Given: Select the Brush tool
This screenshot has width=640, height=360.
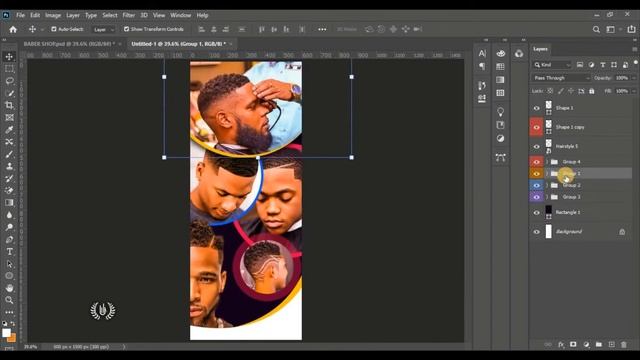Looking at the screenshot, I should coord(9,154).
